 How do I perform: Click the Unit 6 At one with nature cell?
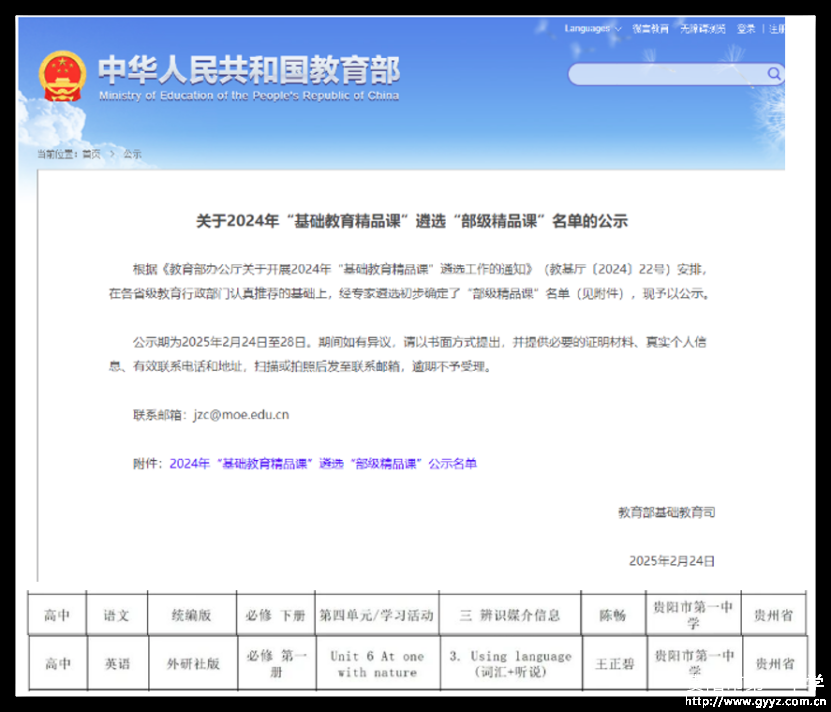pos(377,664)
